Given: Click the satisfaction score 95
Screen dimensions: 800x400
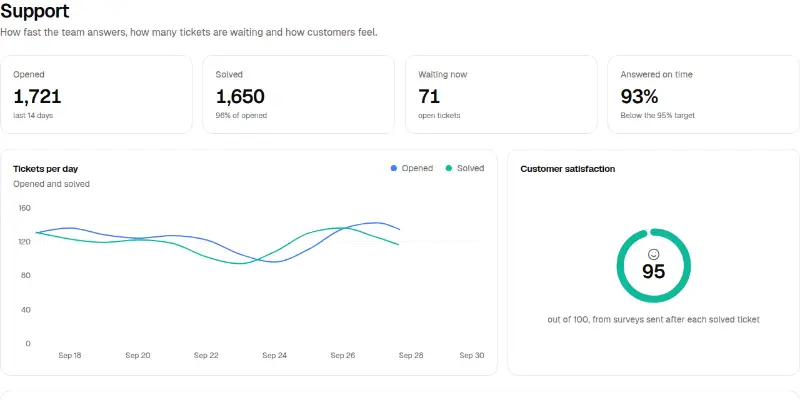Looking at the screenshot, I should (x=654, y=271).
